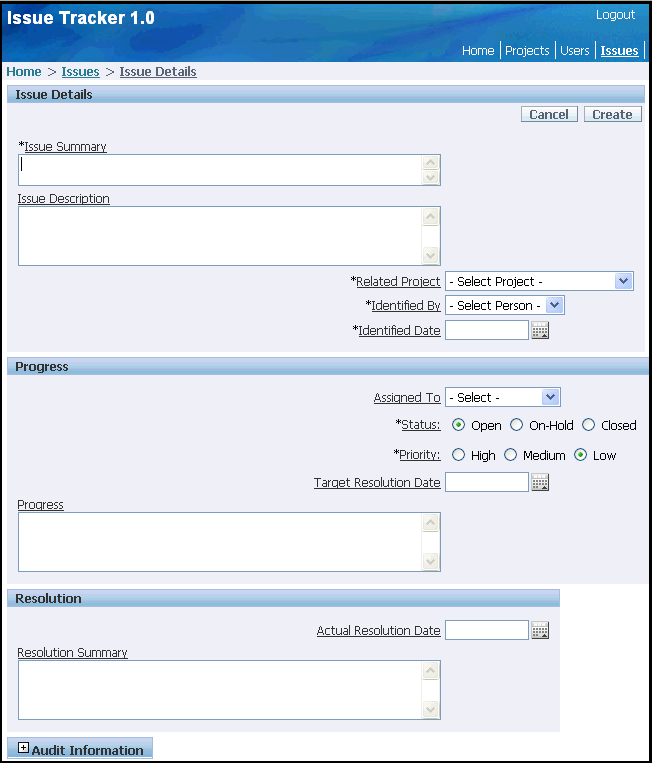Switch to the Projects tab
The height and width of the screenshot is (763, 652).
tap(527, 50)
